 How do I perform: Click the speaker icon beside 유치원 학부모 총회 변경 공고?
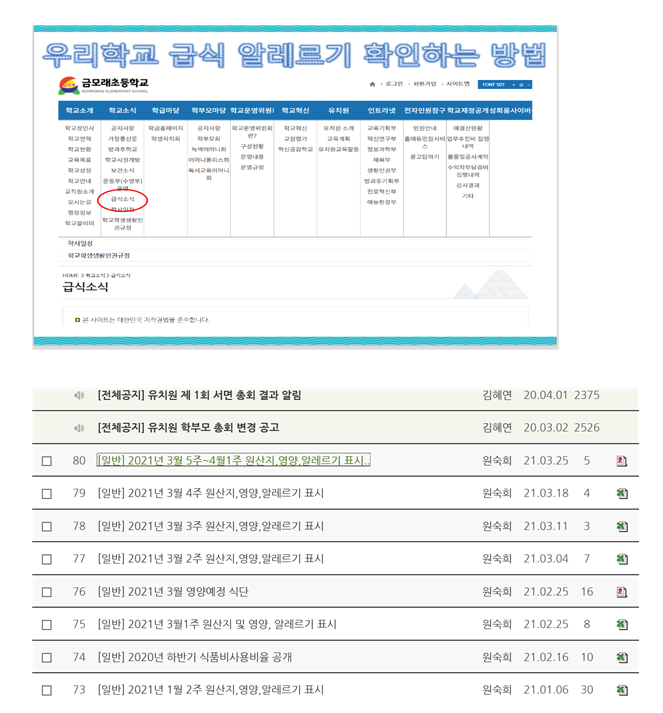[x=79, y=428]
